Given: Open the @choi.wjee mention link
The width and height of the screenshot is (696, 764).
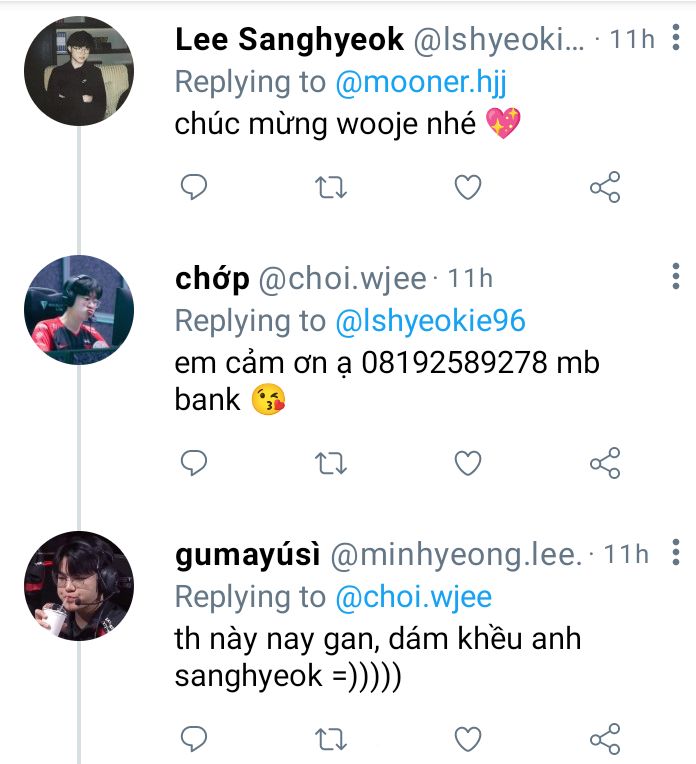Looking at the screenshot, I should coord(414,597).
